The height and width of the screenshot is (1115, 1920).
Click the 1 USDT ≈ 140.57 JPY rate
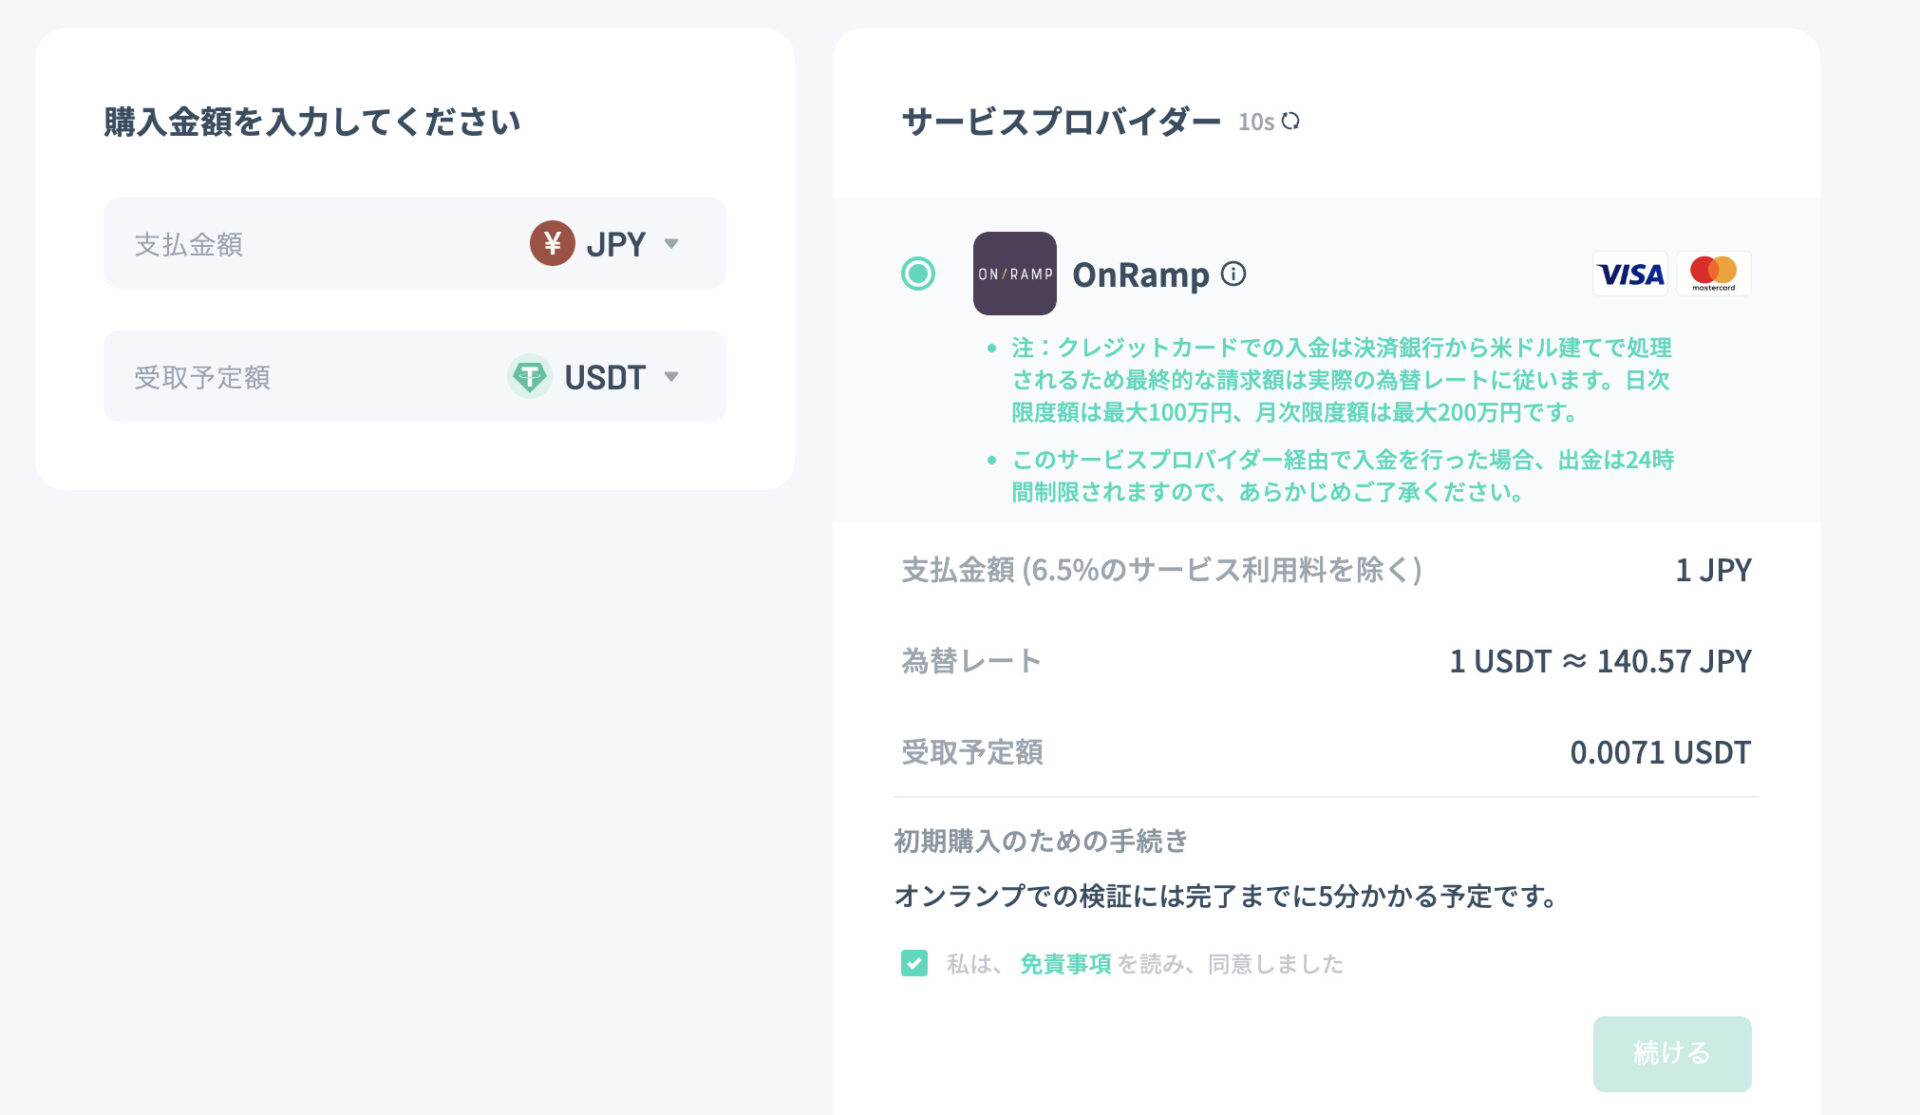tap(1600, 661)
